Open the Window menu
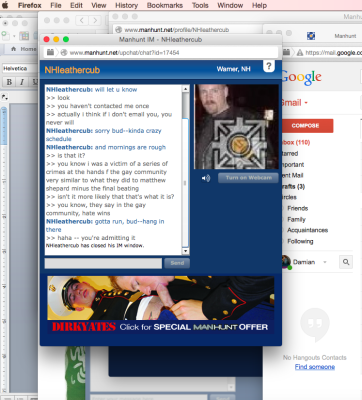This screenshot has width=362, height=400. (230, 5)
